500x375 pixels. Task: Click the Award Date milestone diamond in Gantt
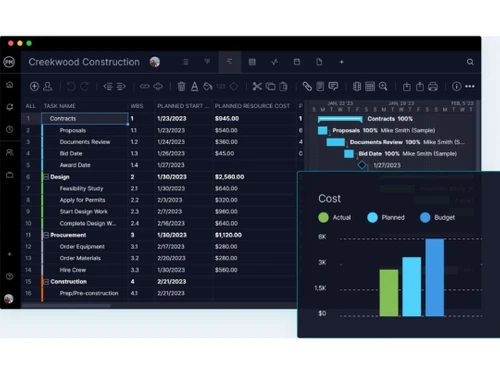tap(362, 165)
